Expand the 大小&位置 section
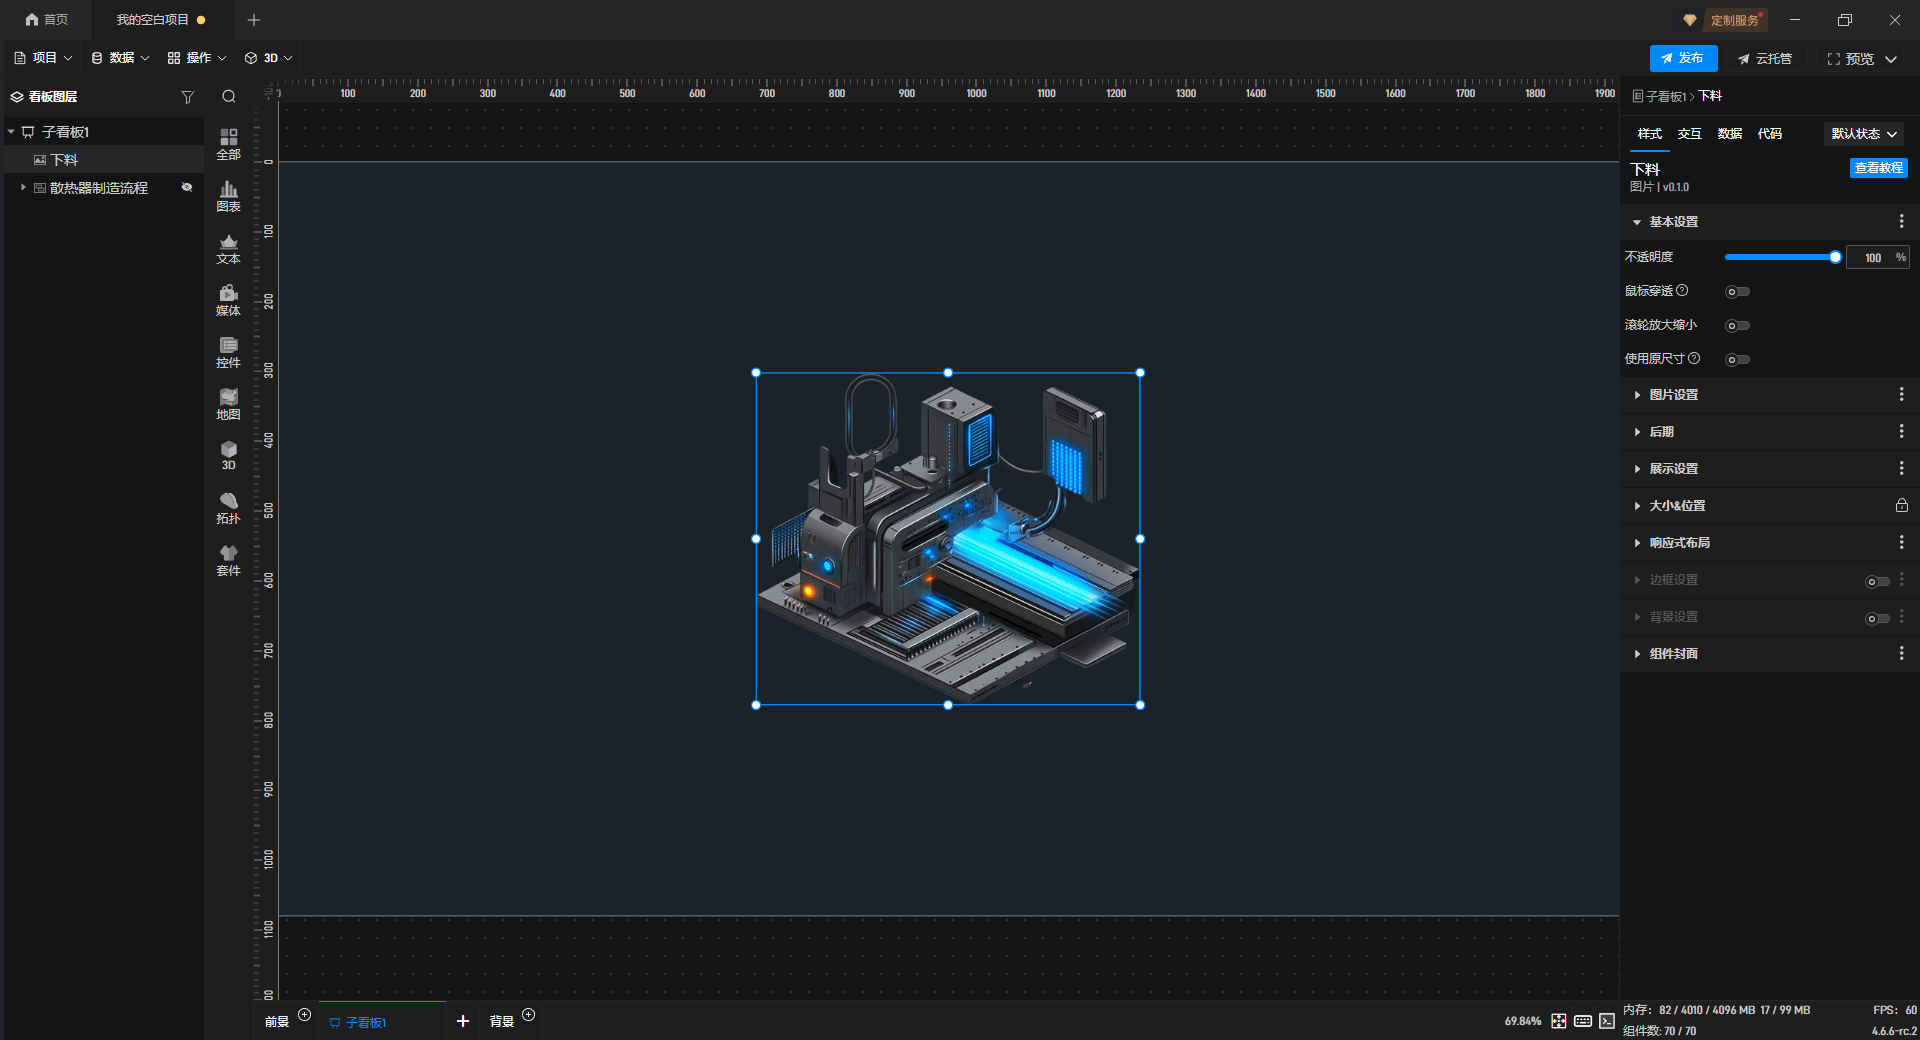This screenshot has height=1040, width=1920. click(1637, 506)
